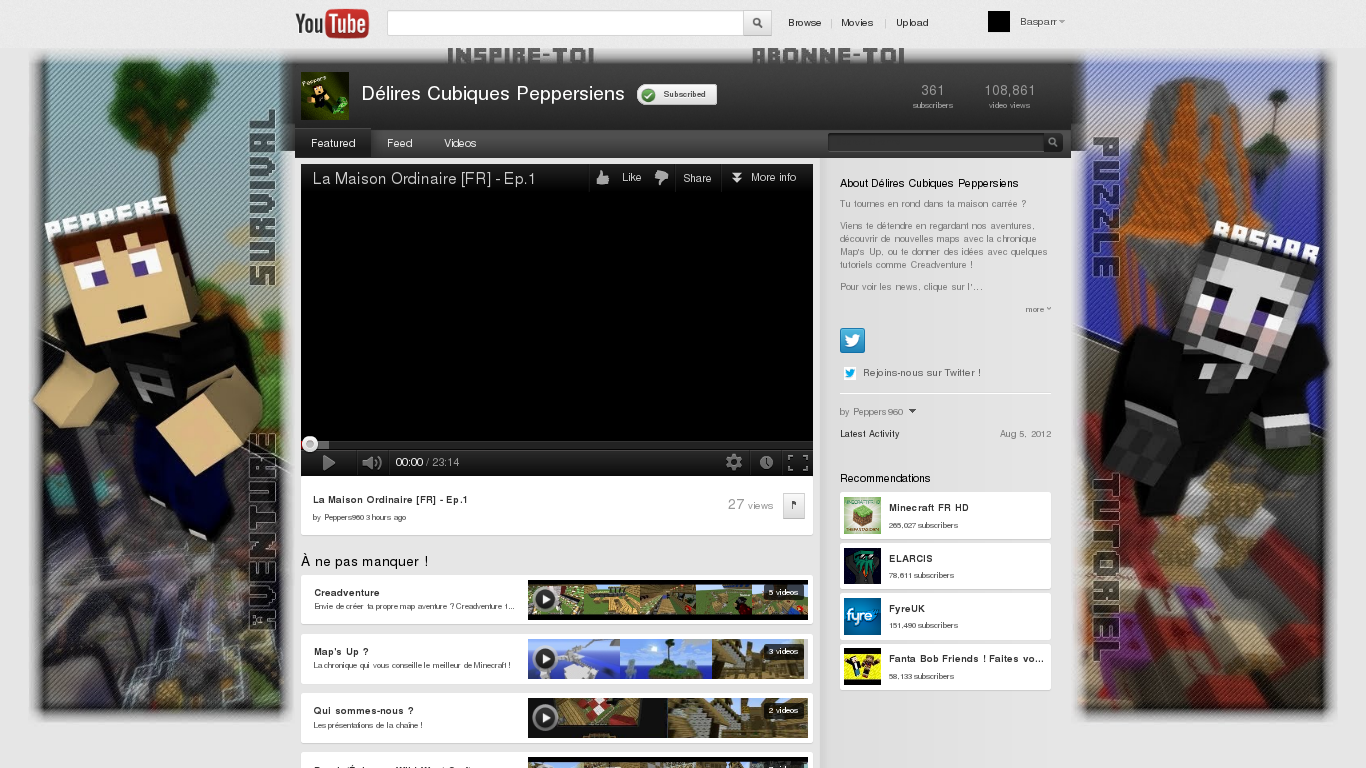Screen dimensions: 1366x768
Task: Click Rejoins-nous sur Twitter link
Action: [922, 373]
